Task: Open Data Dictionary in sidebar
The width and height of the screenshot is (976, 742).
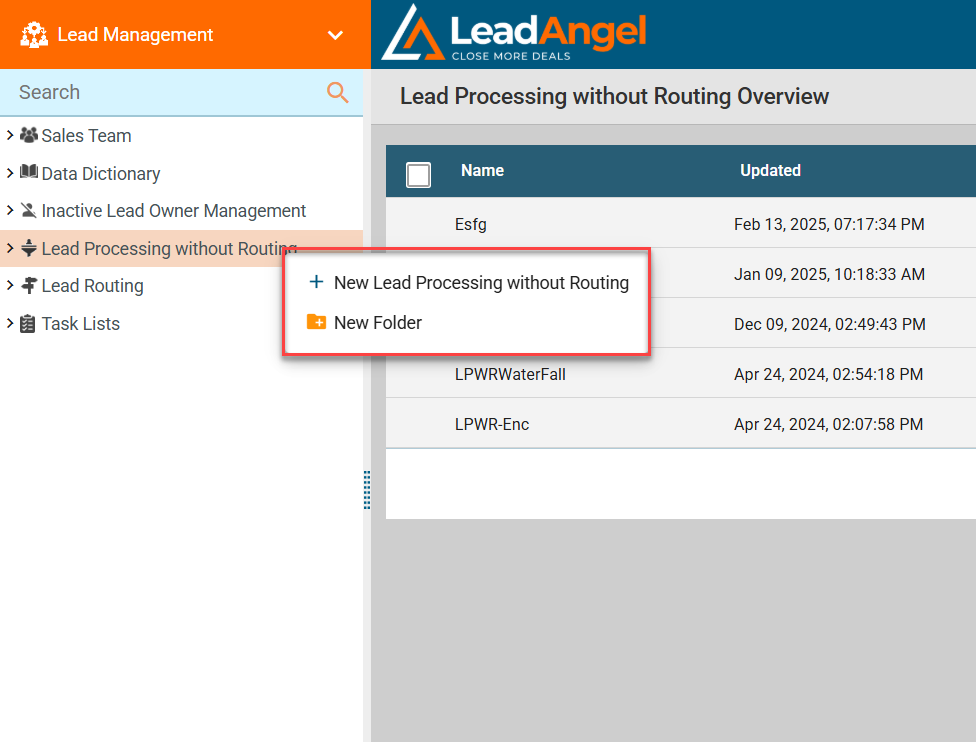Action: tap(101, 174)
